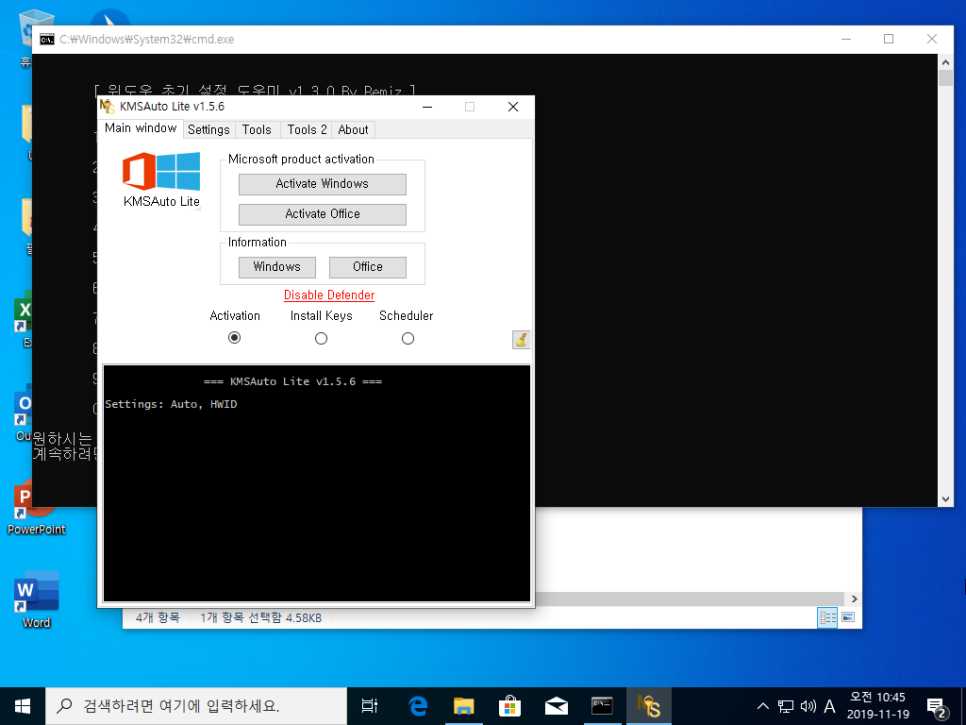Switch to the Main window tab
Viewport: 966px width, 725px height.
point(140,128)
